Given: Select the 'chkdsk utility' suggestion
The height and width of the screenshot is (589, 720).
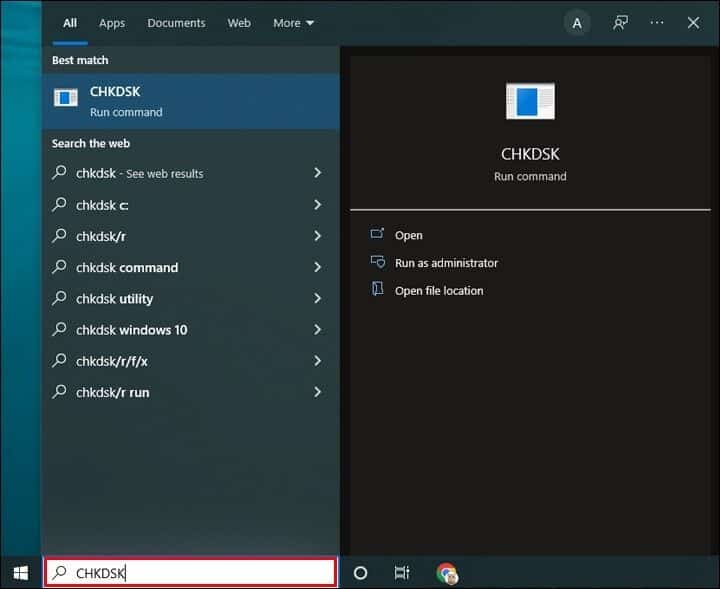Looking at the screenshot, I should click(191, 298).
